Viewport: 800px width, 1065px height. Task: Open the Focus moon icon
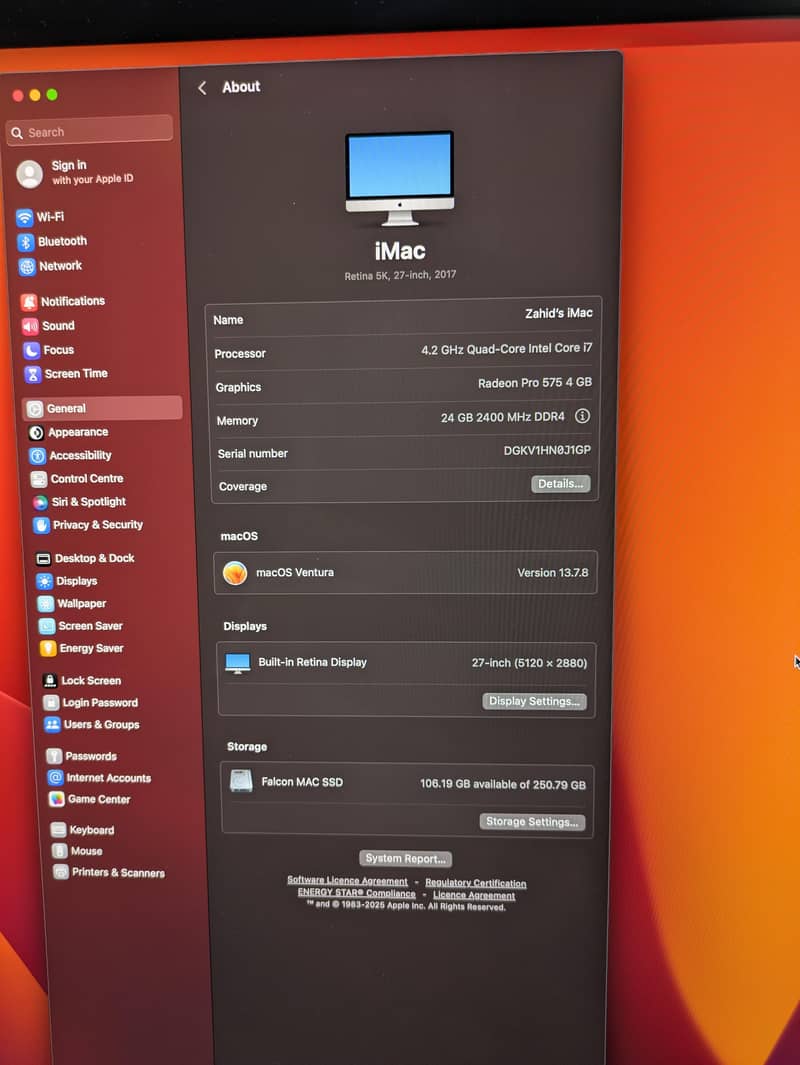32,350
